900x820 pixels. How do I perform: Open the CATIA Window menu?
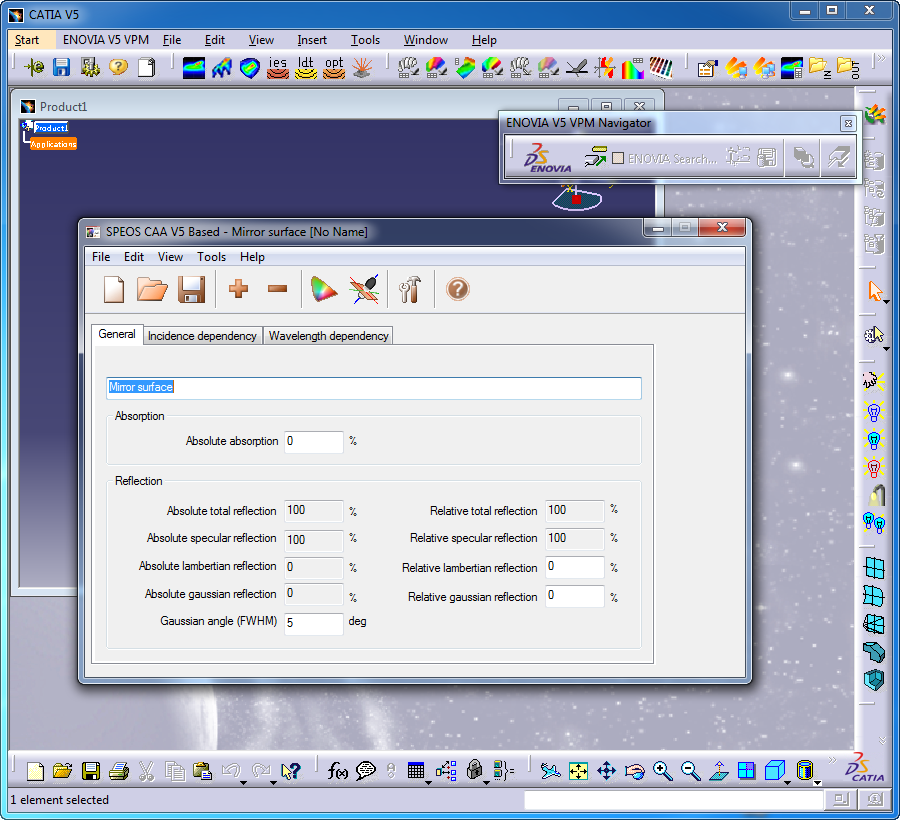click(425, 40)
